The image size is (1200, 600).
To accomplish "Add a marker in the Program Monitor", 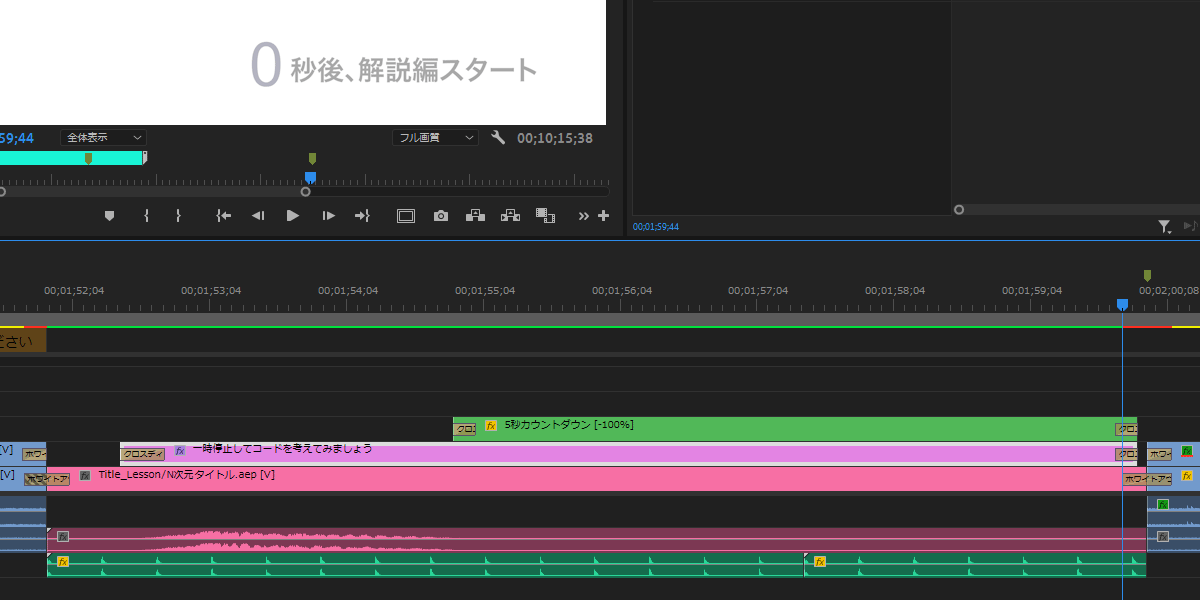I will [x=109, y=215].
